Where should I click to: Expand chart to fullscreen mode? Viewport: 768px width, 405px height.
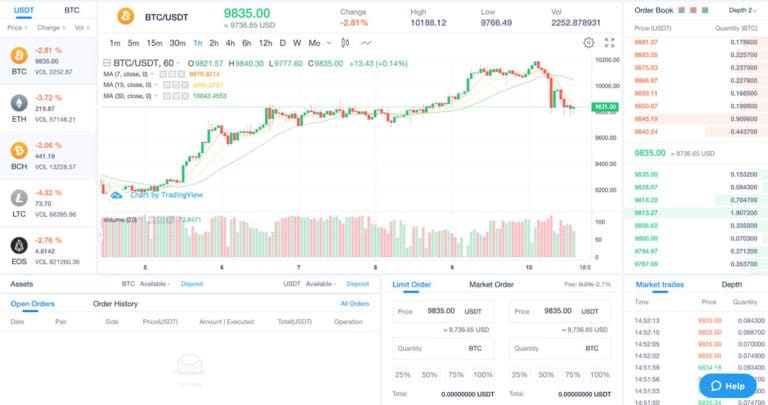(609, 43)
